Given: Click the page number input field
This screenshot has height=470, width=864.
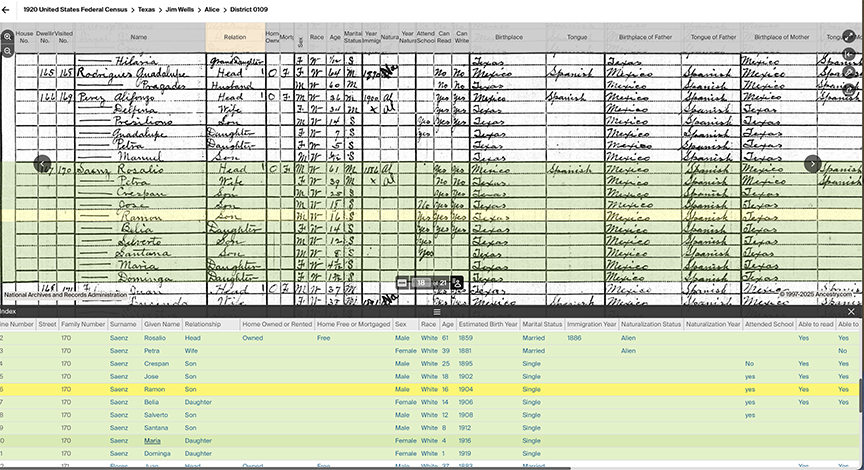Looking at the screenshot, I should tap(422, 283).
